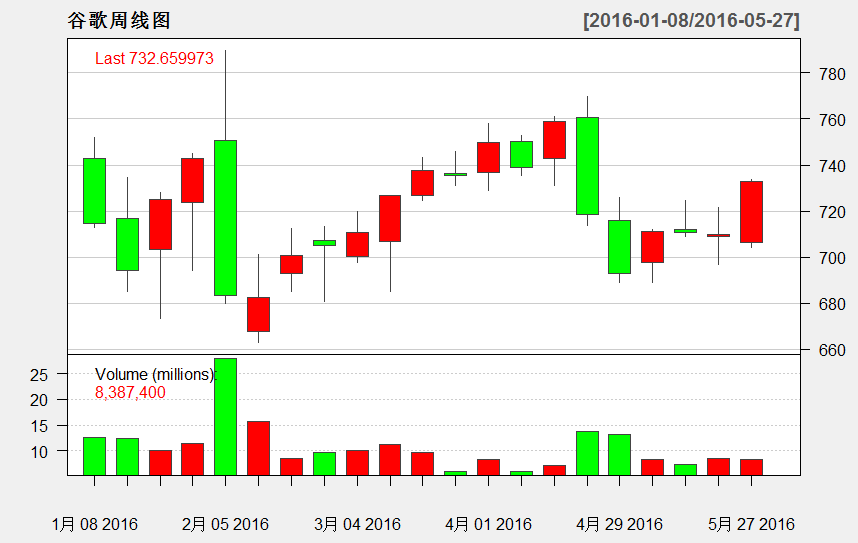
Task: Click the 10 volume axis label
Action: [39, 452]
